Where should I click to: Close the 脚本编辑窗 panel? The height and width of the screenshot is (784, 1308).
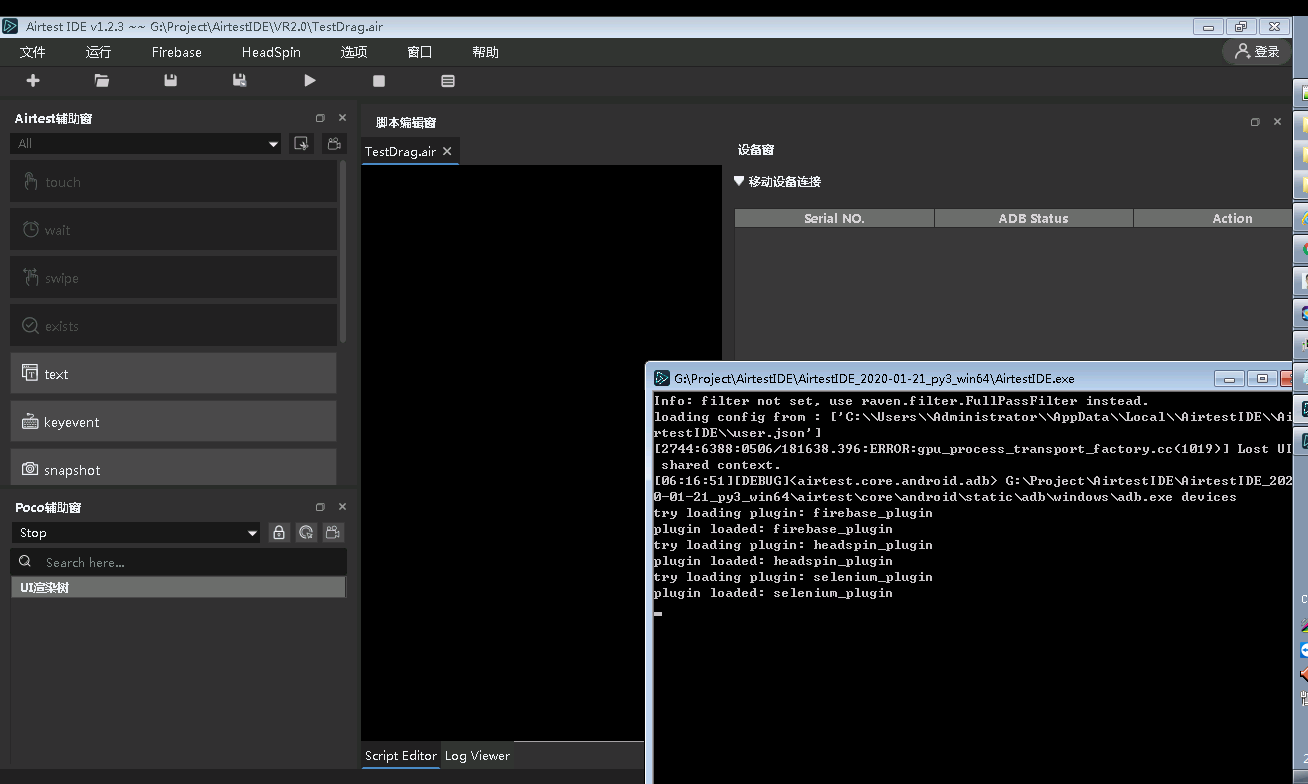[1277, 122]
